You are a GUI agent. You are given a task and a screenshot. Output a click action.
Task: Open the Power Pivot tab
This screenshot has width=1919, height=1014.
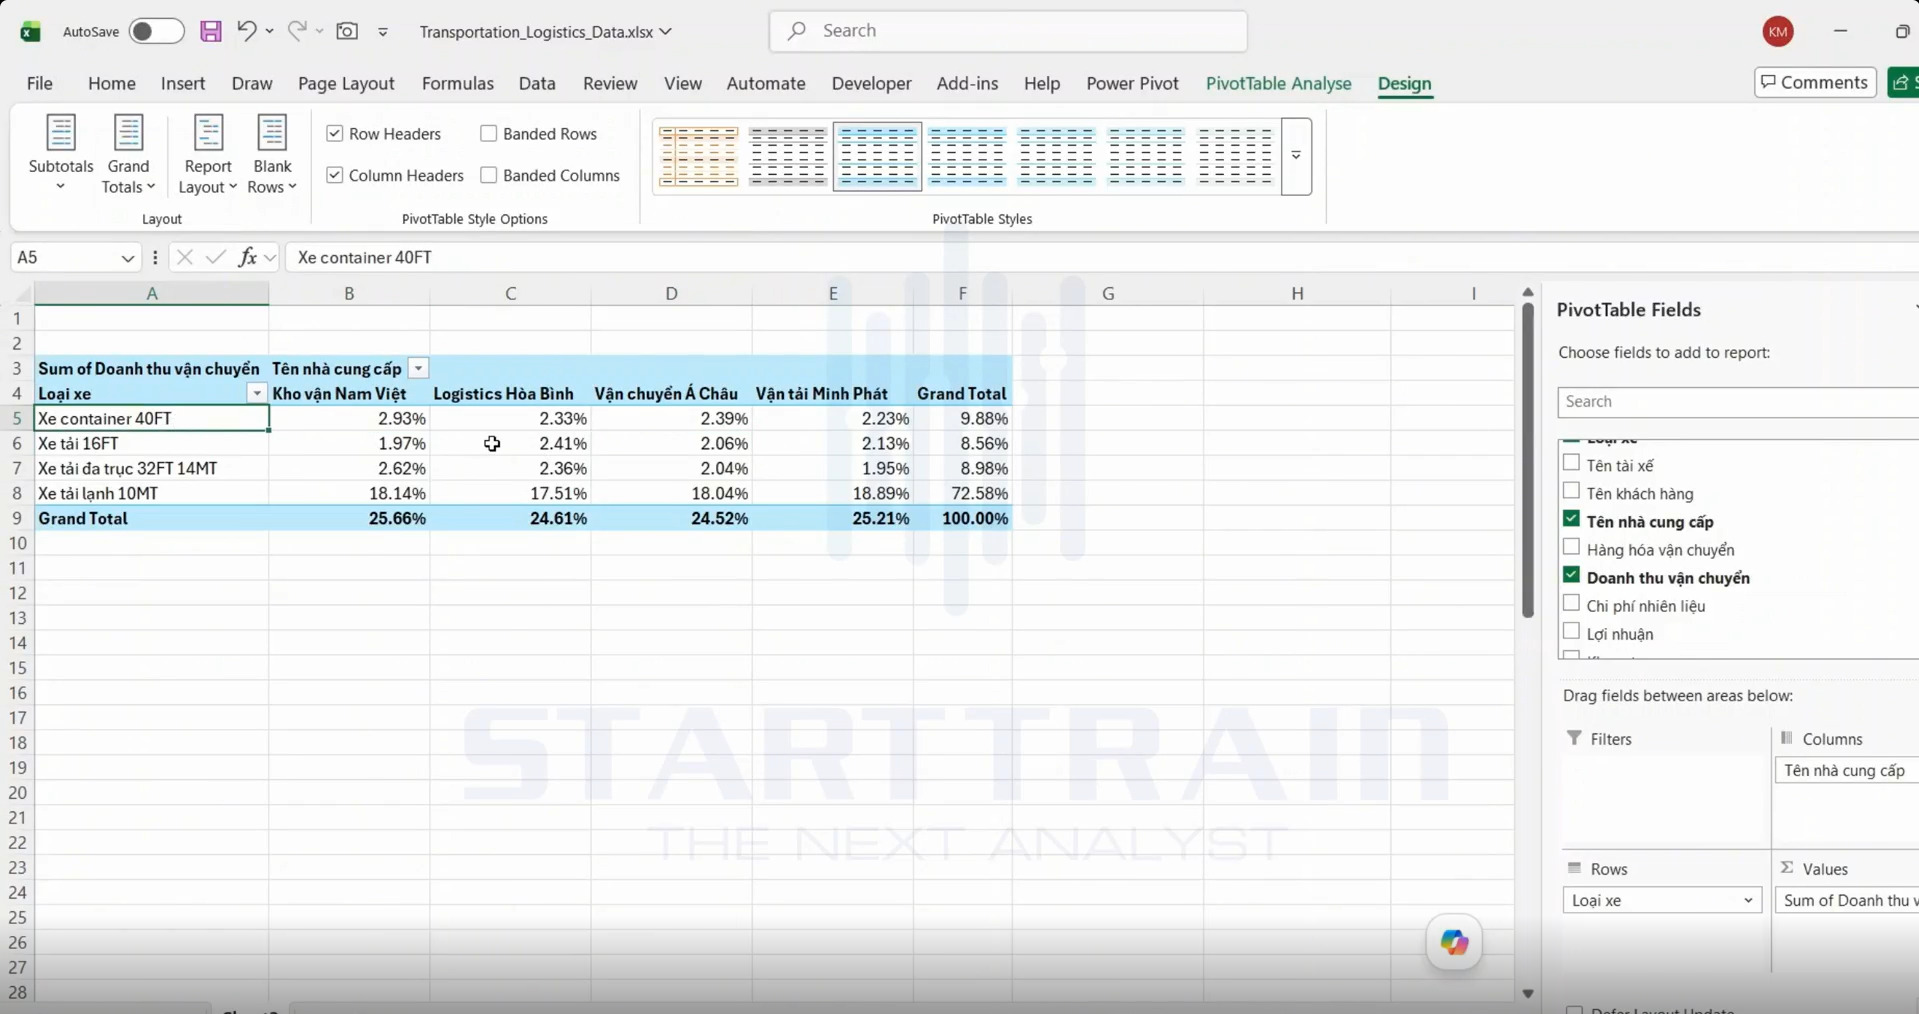pos(1132,83)
